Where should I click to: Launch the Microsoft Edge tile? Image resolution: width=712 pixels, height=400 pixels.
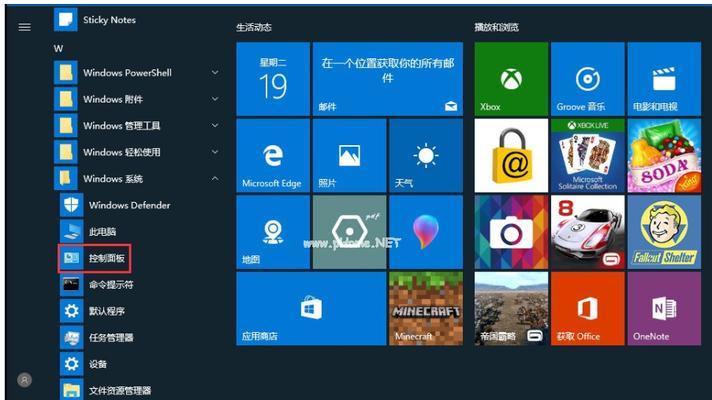tap(273, 156)
